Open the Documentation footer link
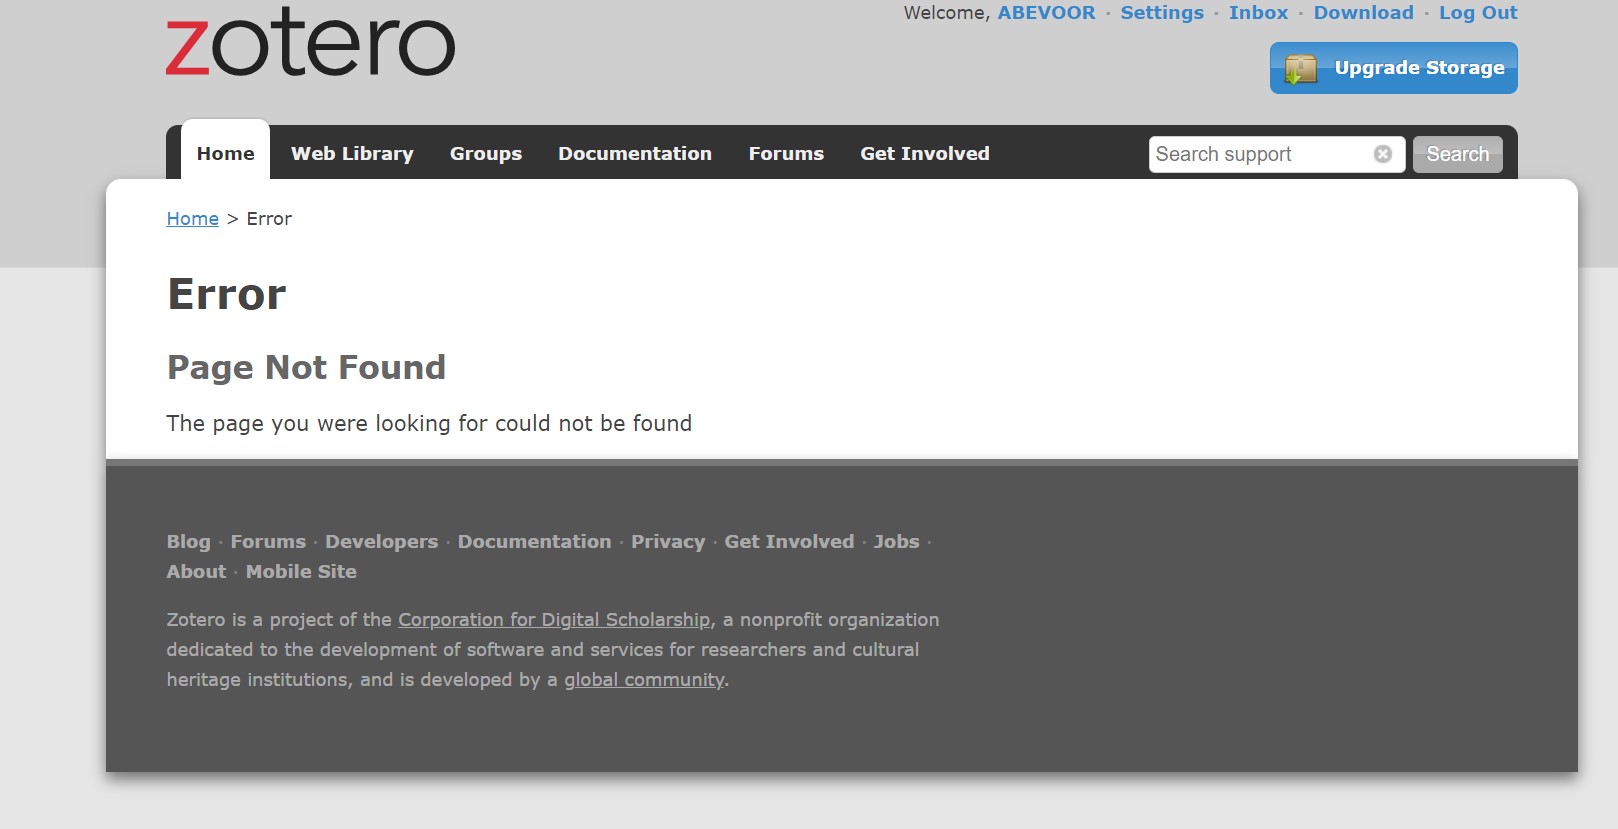 [534, 541]
